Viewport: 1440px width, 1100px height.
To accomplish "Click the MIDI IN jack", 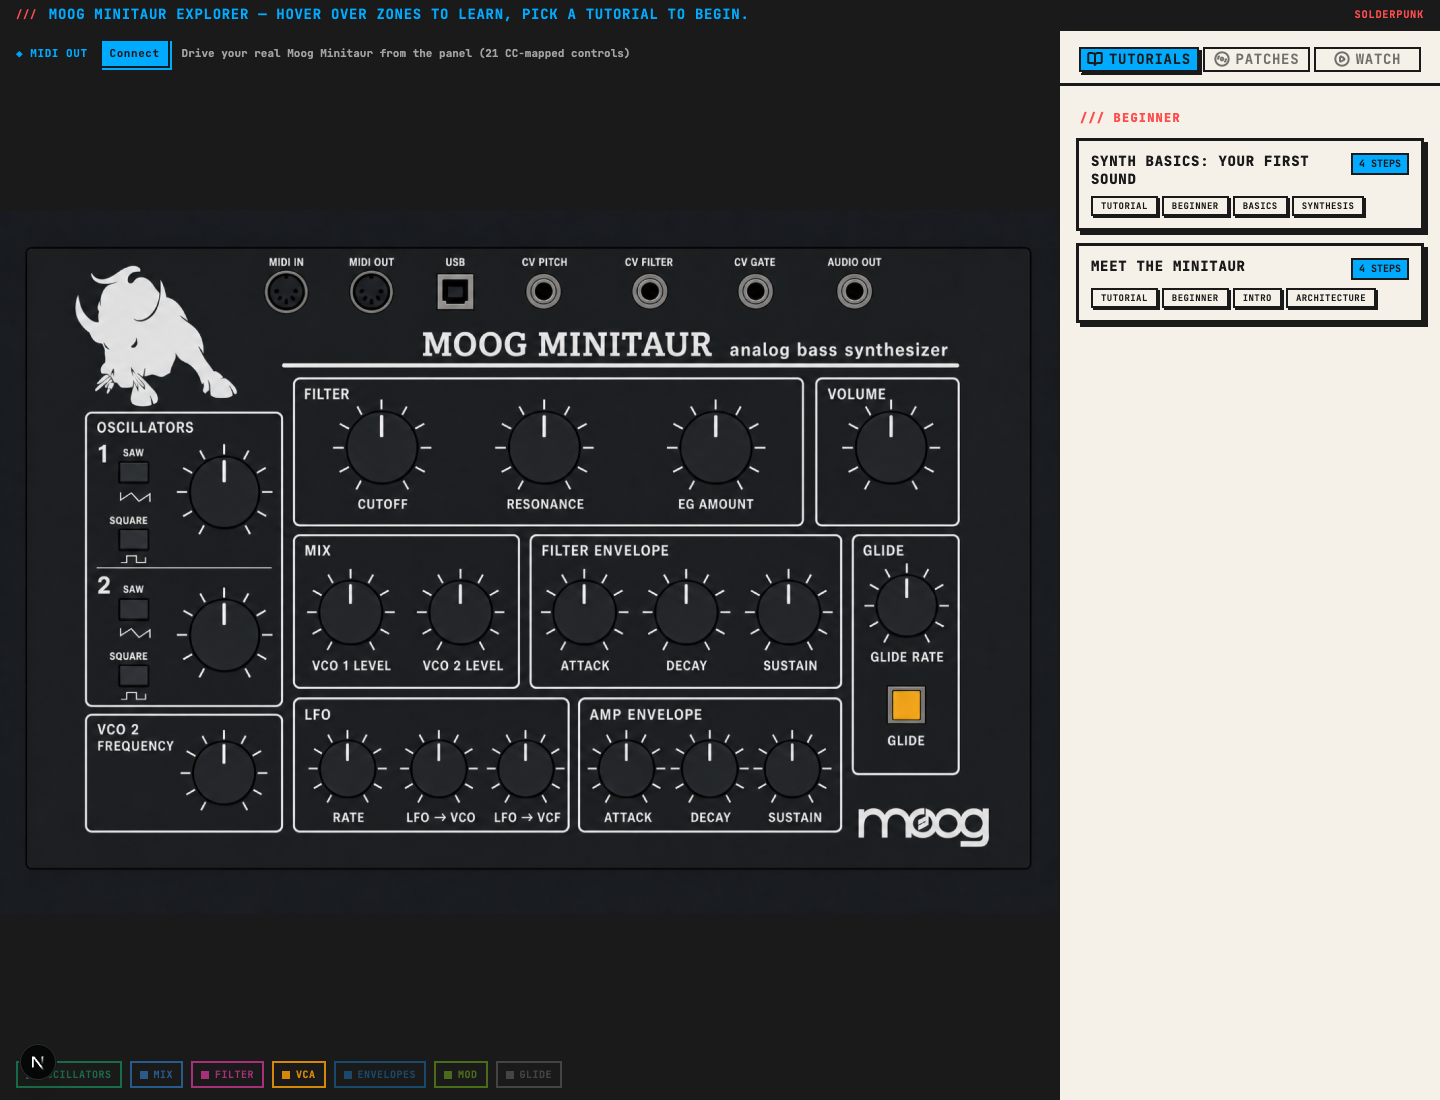I will 286,292.
